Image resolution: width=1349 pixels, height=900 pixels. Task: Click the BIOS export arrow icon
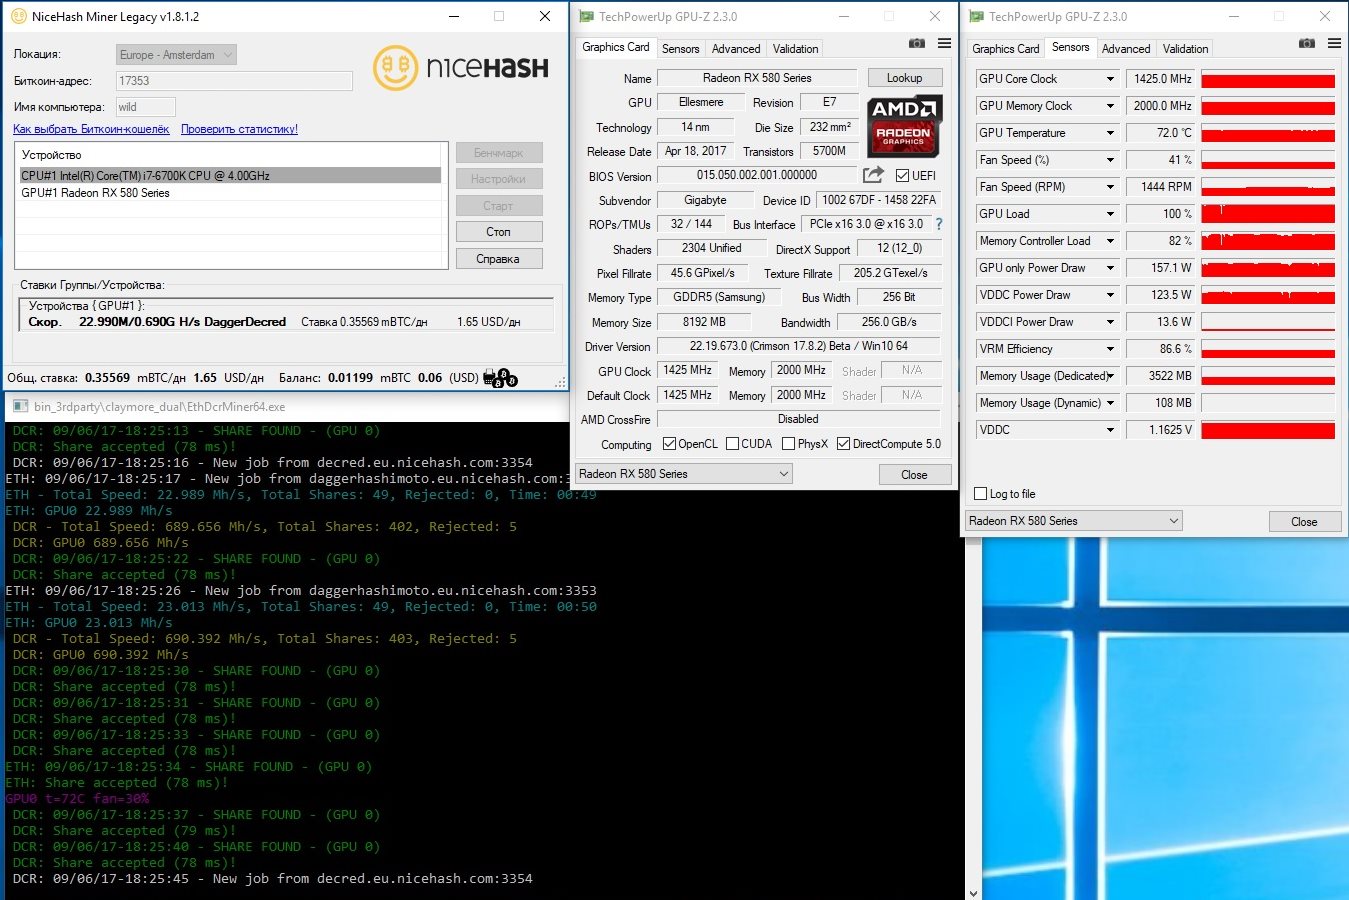(873, 175)
